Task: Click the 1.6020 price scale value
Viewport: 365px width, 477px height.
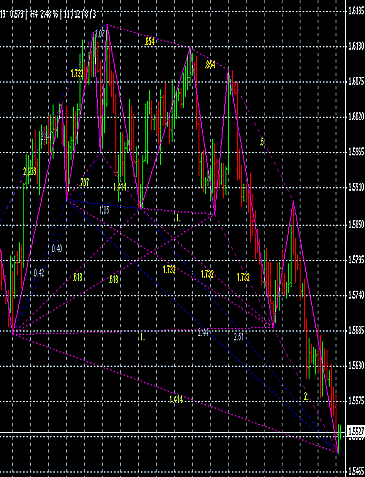Action: [x=356, y=117]
